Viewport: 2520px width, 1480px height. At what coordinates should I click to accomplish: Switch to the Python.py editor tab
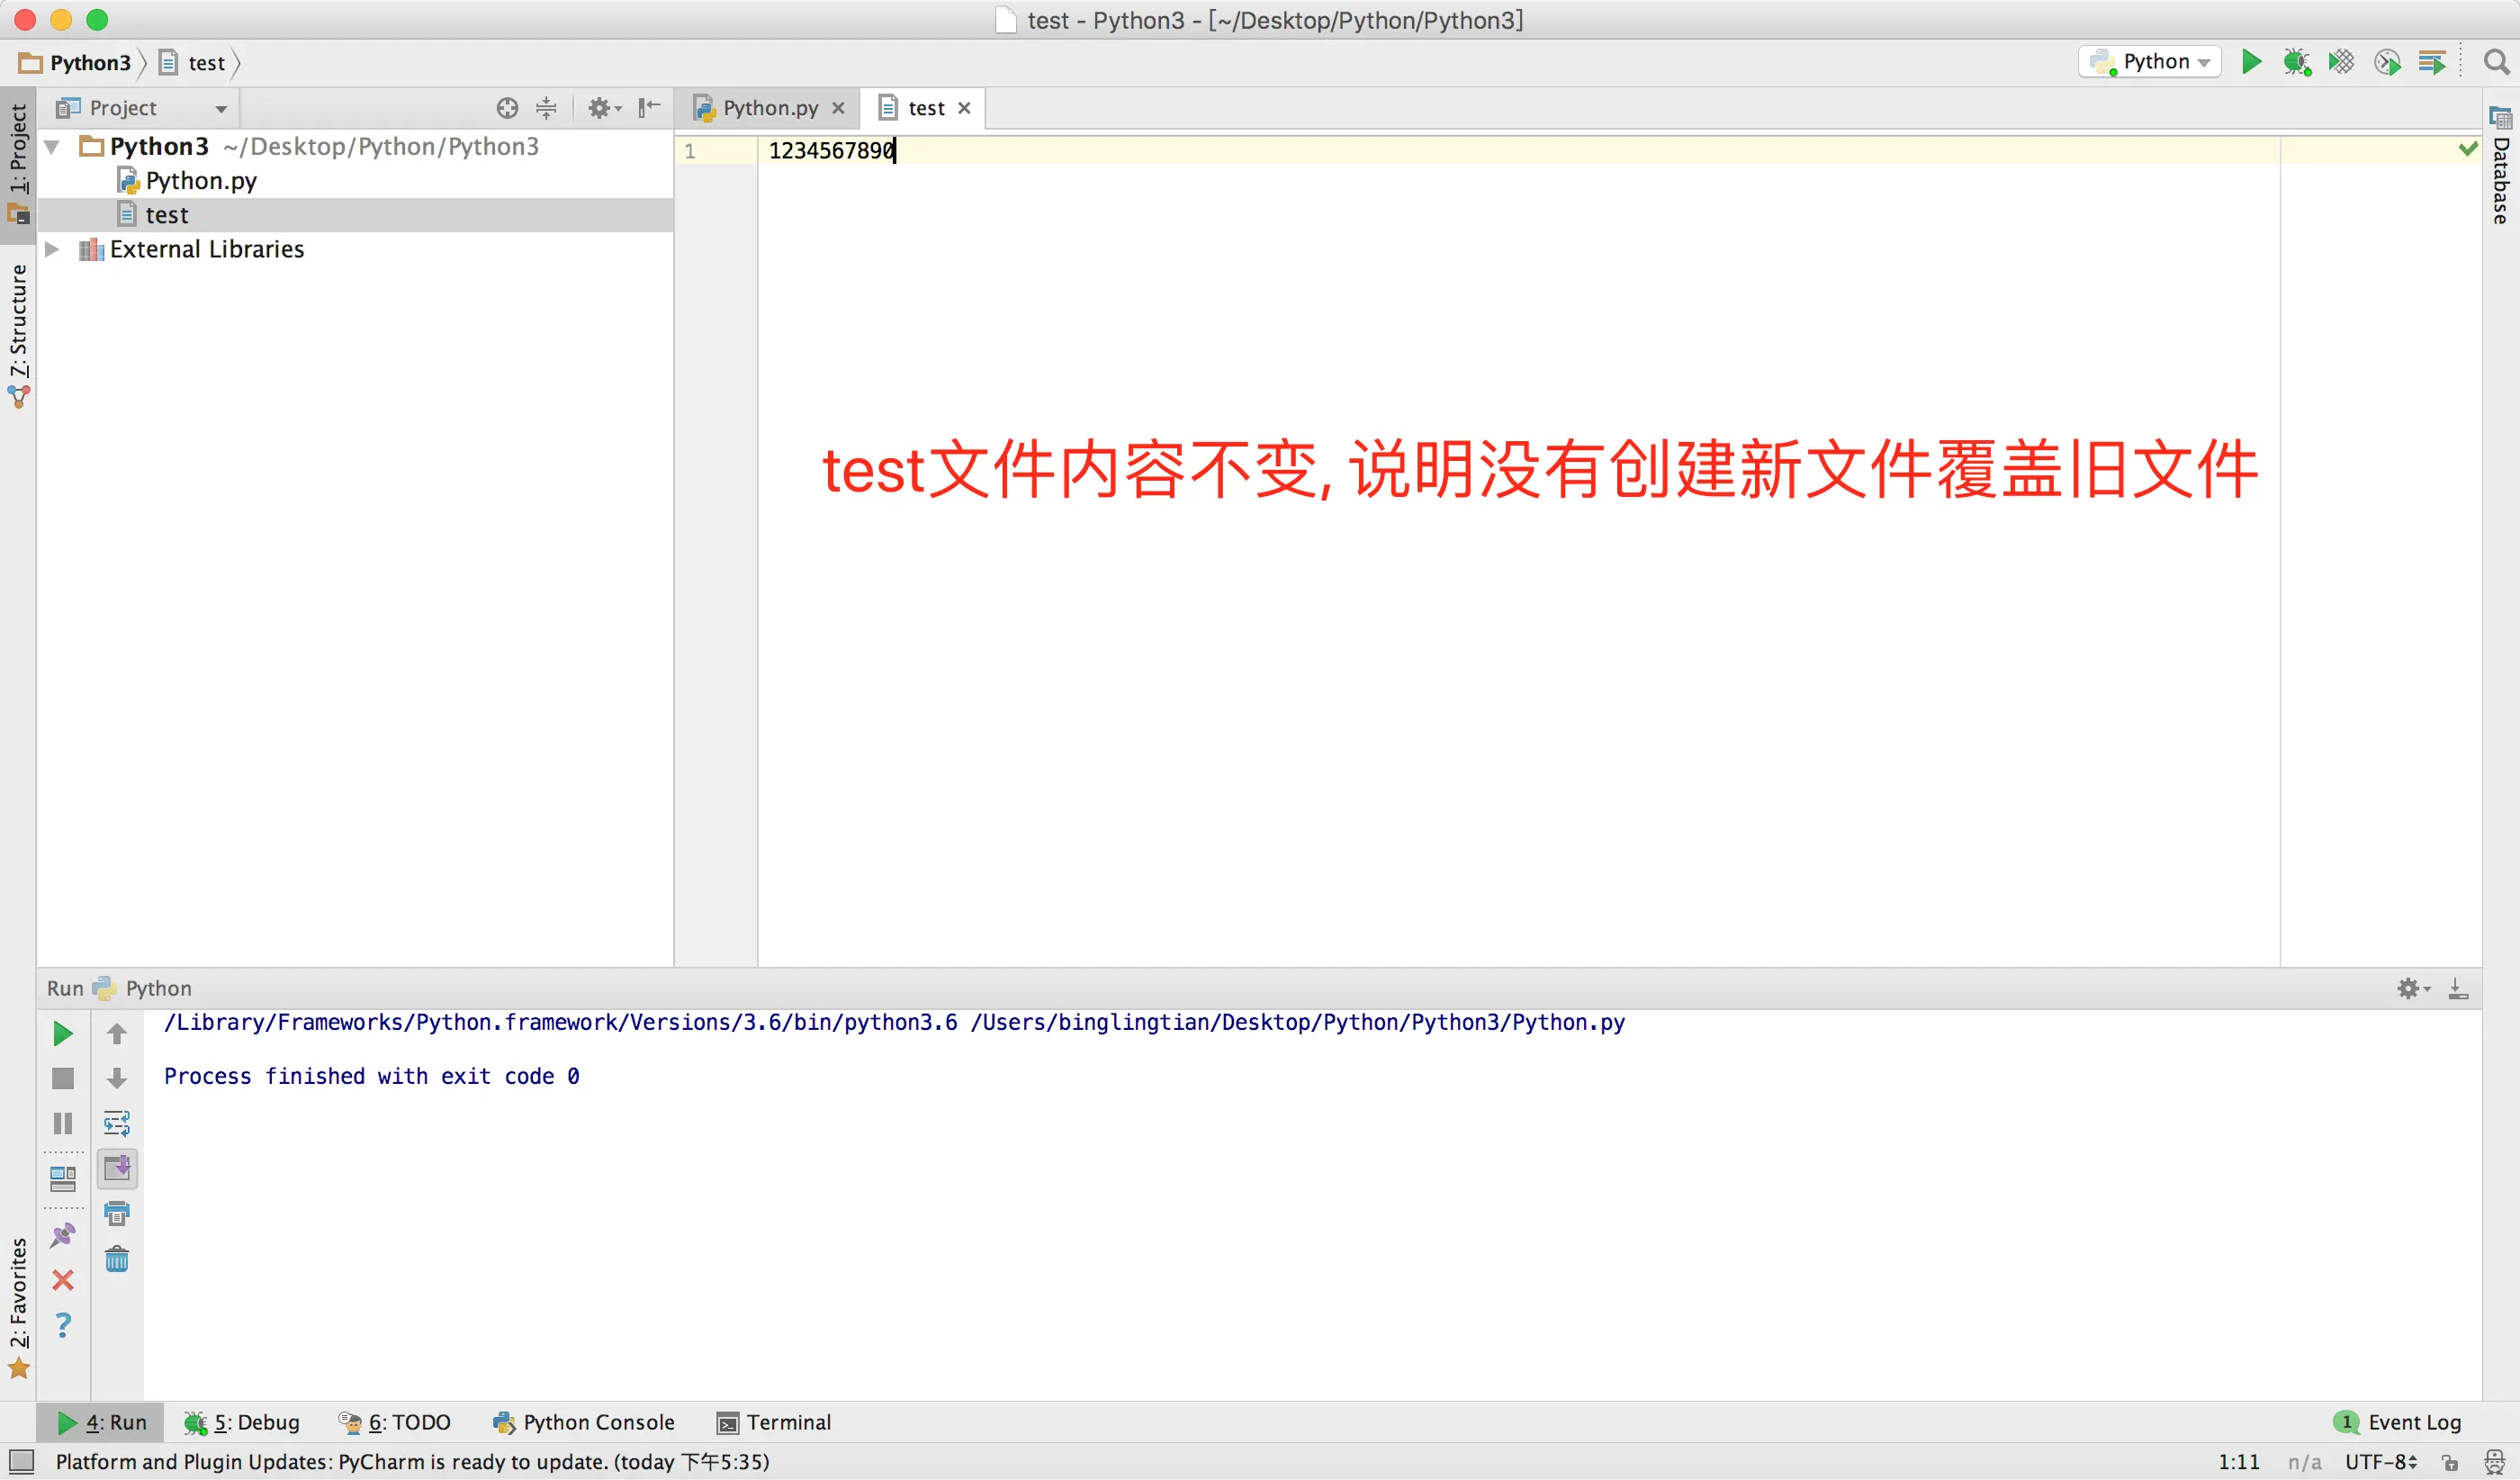769,108
